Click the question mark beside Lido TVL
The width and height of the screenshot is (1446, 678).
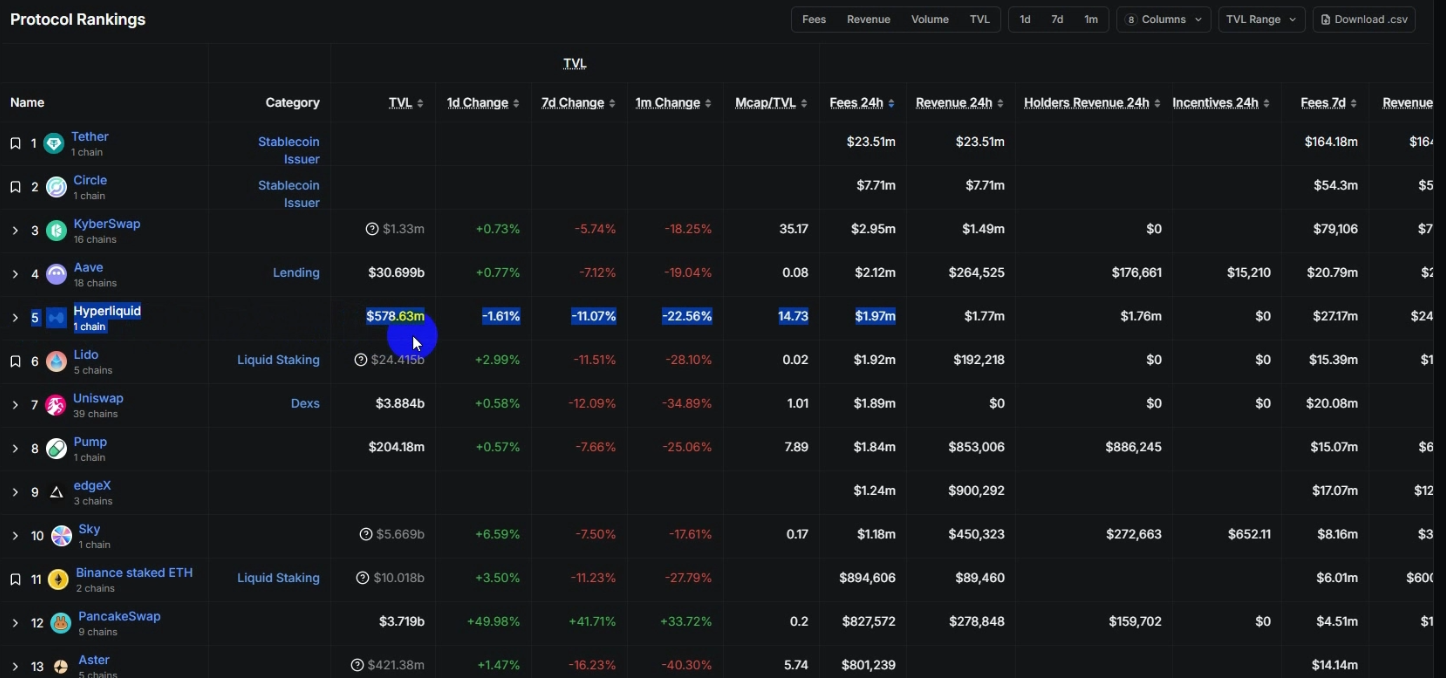click(361, 360)
